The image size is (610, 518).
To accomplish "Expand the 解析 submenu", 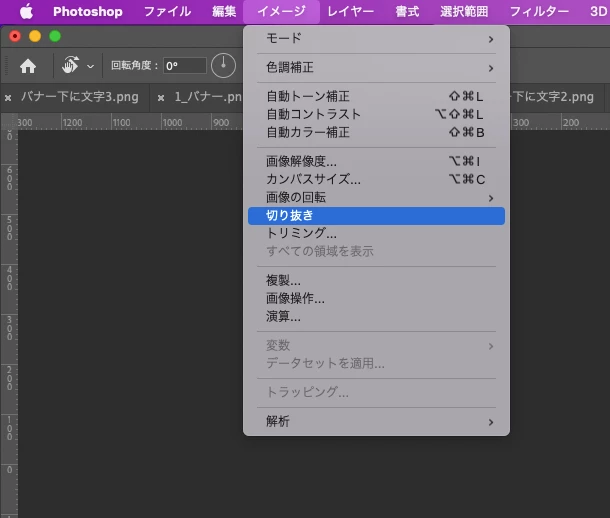I will [x=376, y=422].
